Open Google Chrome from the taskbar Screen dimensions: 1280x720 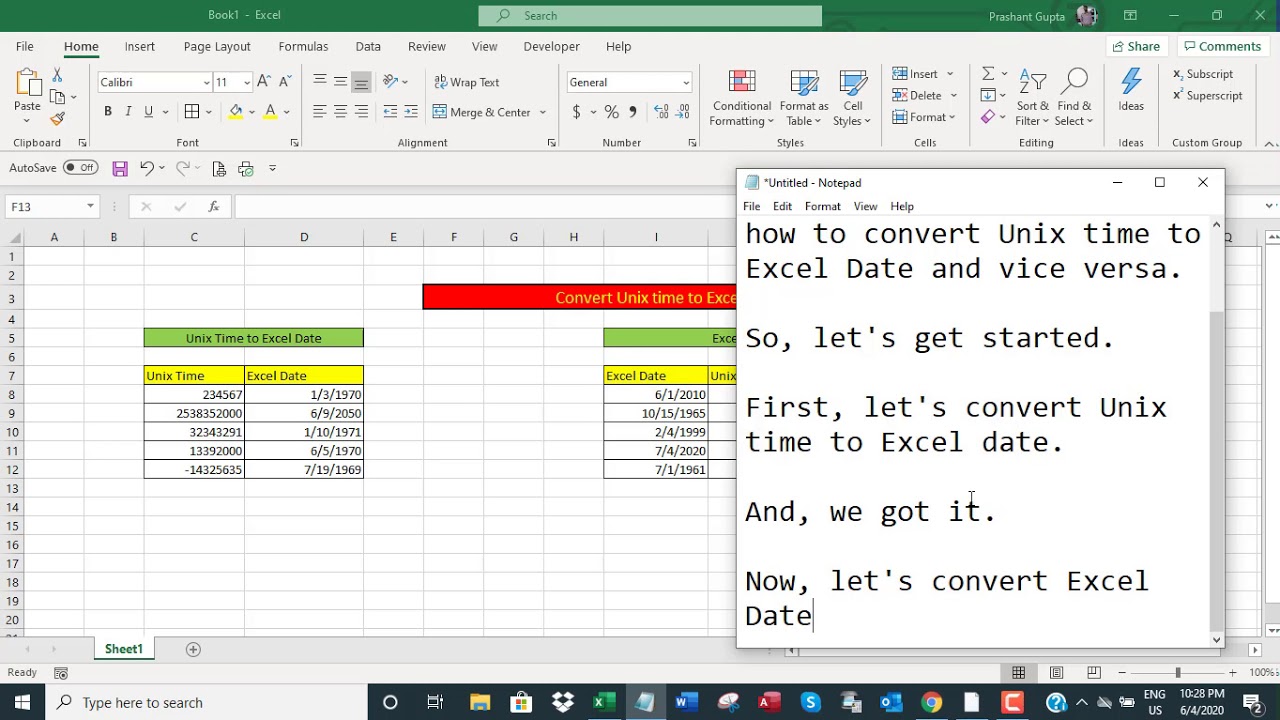coord(931,702)
